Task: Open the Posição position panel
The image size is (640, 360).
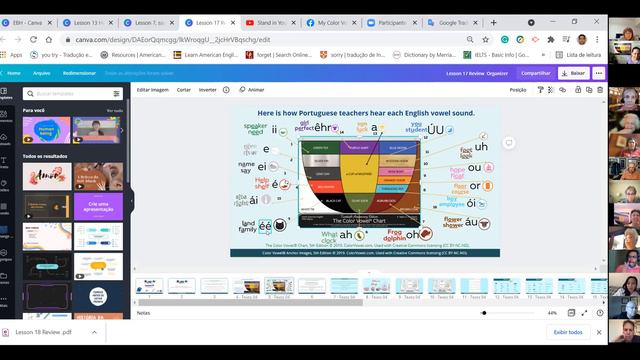Action: [518, 90]
